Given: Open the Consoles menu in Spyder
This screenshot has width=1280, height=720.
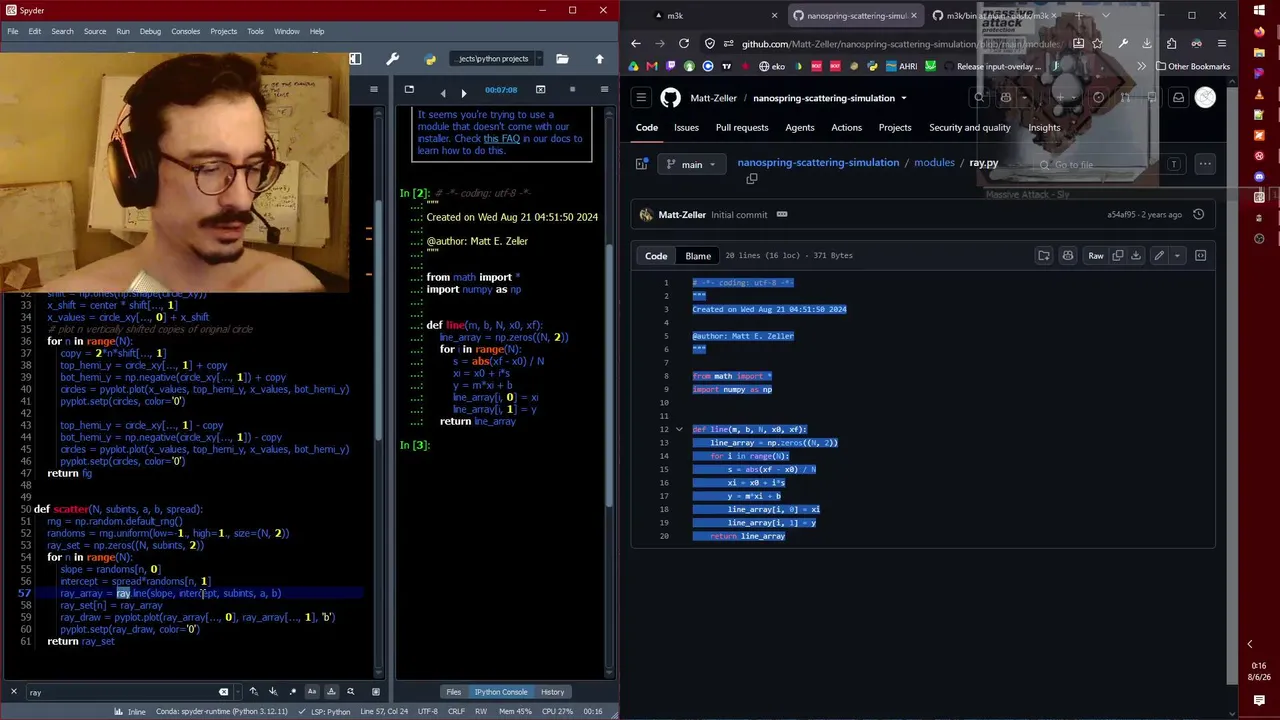Looking at the screenshot, I should (186, 31).
